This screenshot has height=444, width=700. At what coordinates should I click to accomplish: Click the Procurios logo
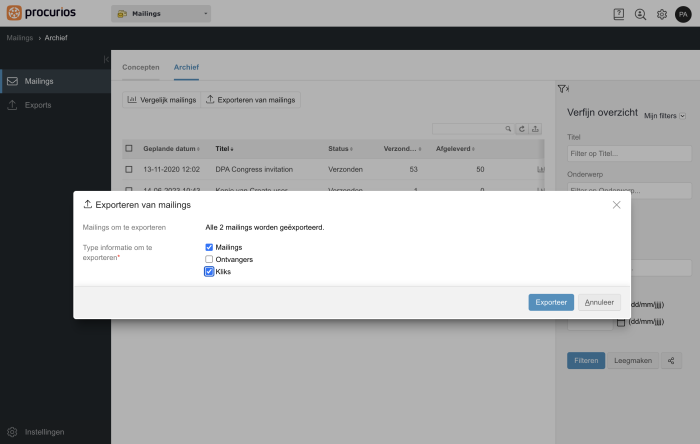tap(41, 12)
